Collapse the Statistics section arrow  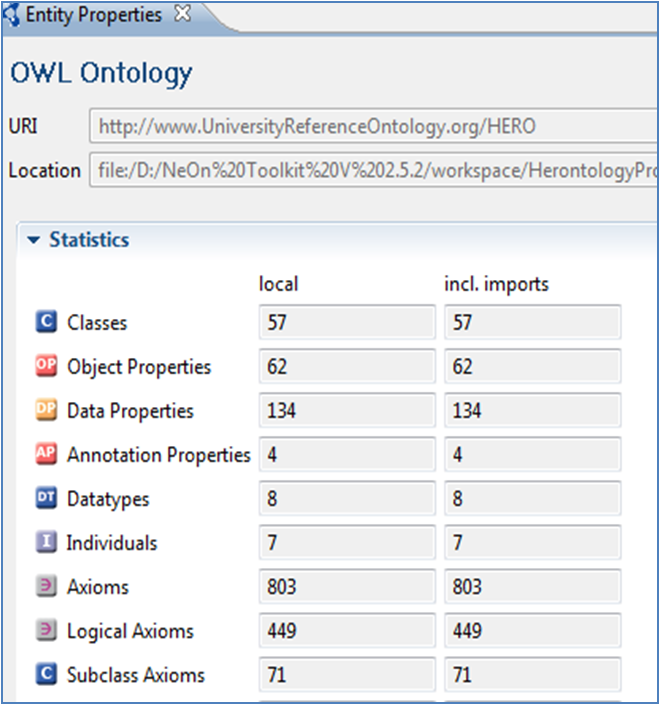tap(33, 240)
